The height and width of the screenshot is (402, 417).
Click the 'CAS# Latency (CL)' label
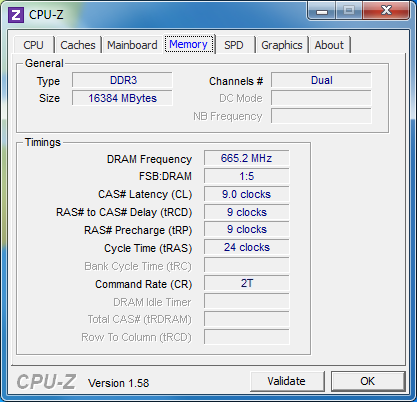pos(145,194)
